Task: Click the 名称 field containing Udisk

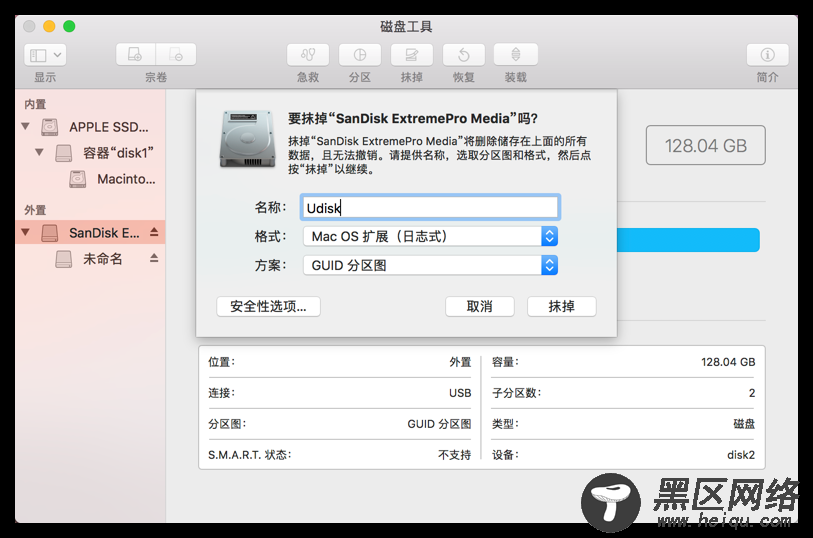Action: (430, 208)
